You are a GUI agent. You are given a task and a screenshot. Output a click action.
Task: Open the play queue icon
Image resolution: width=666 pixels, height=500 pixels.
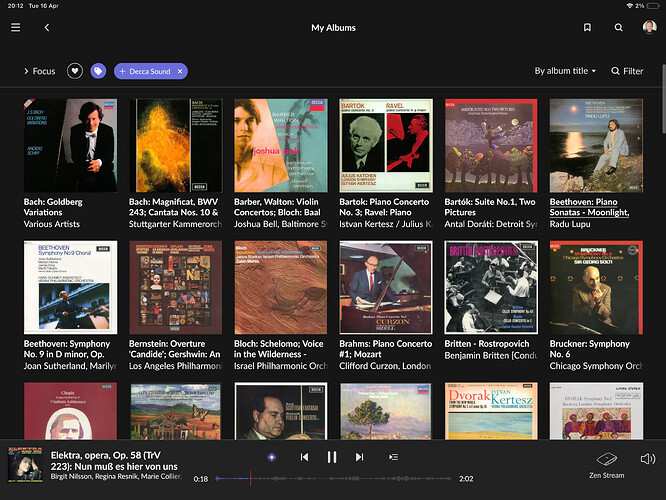393,457
